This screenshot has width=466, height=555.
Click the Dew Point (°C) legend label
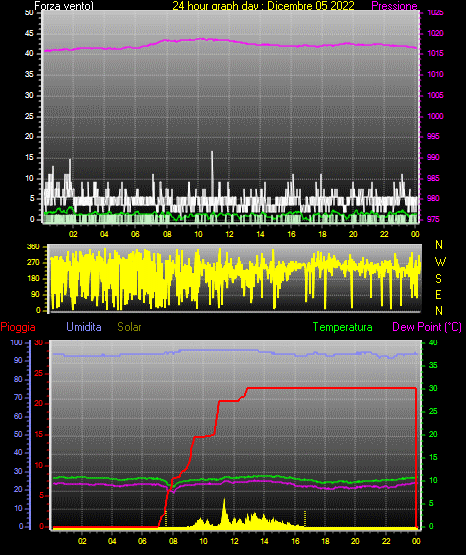427,327
